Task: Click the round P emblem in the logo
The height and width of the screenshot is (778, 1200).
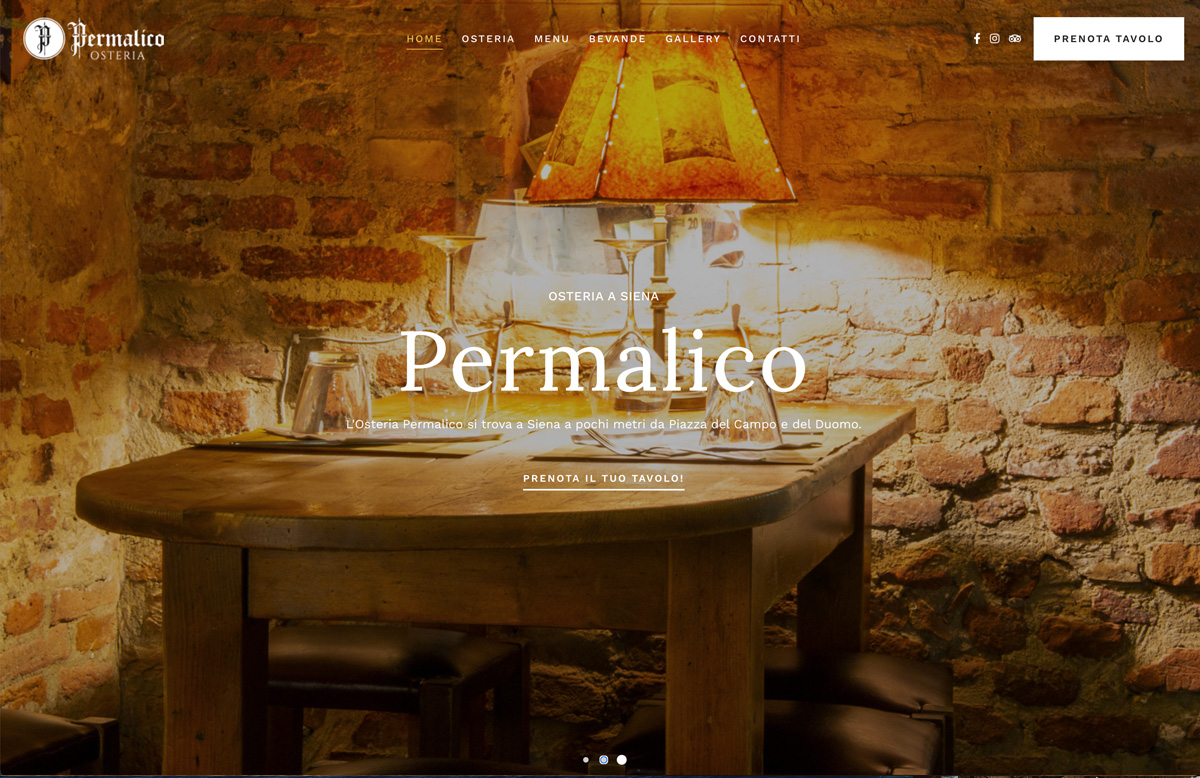Action: (43, 39)
